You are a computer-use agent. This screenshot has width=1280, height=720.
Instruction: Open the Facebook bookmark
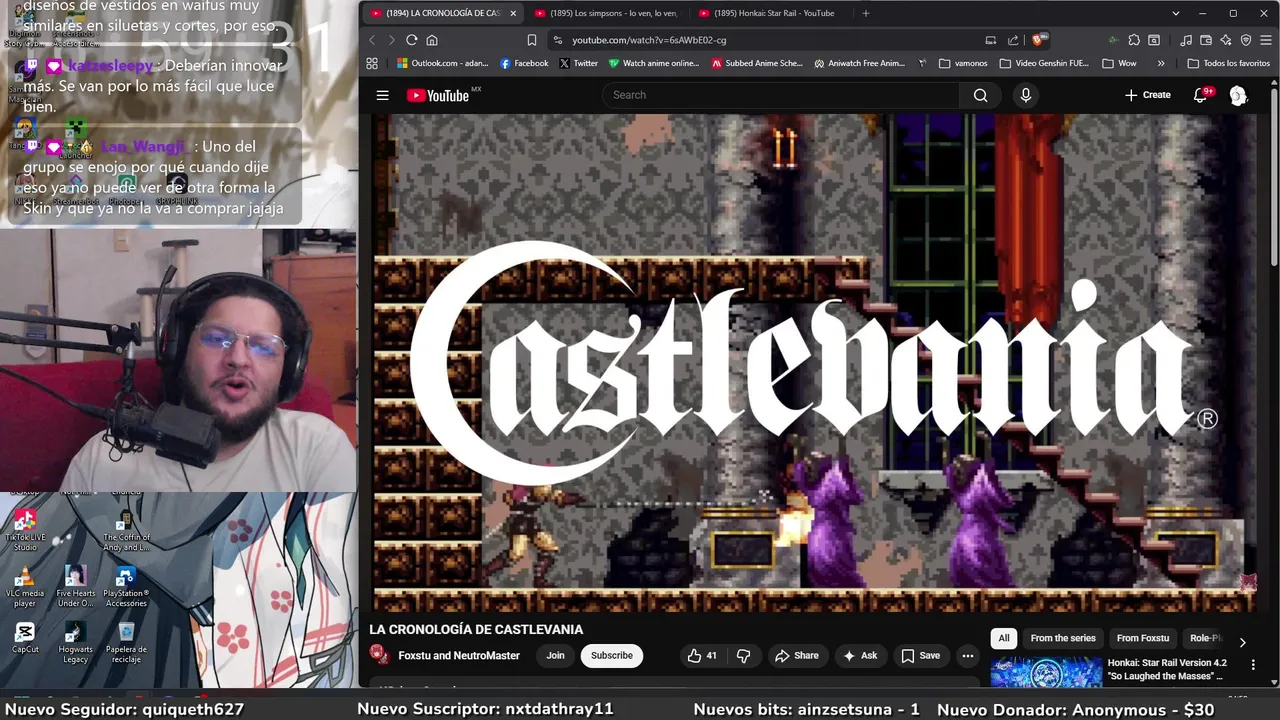[524, 63]
